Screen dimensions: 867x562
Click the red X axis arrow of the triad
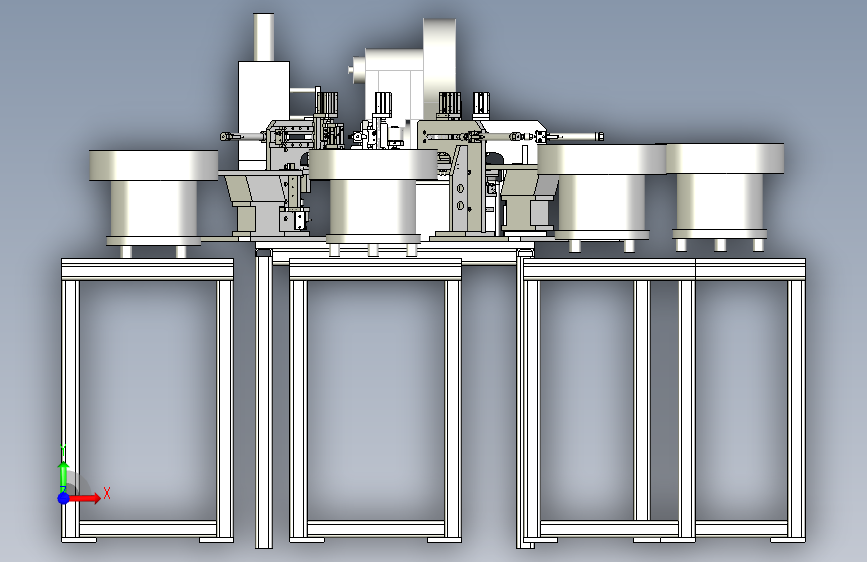point(85,498)
